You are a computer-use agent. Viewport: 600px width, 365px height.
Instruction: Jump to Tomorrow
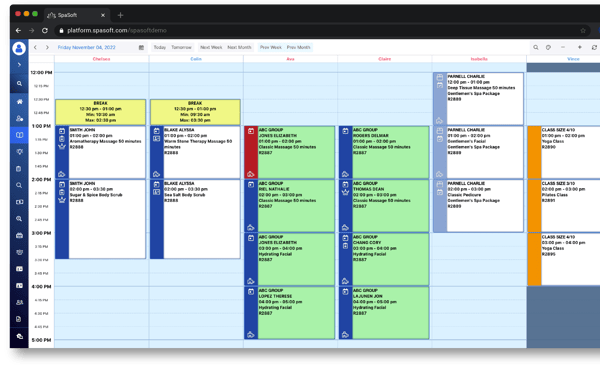[x=181, y=47]
